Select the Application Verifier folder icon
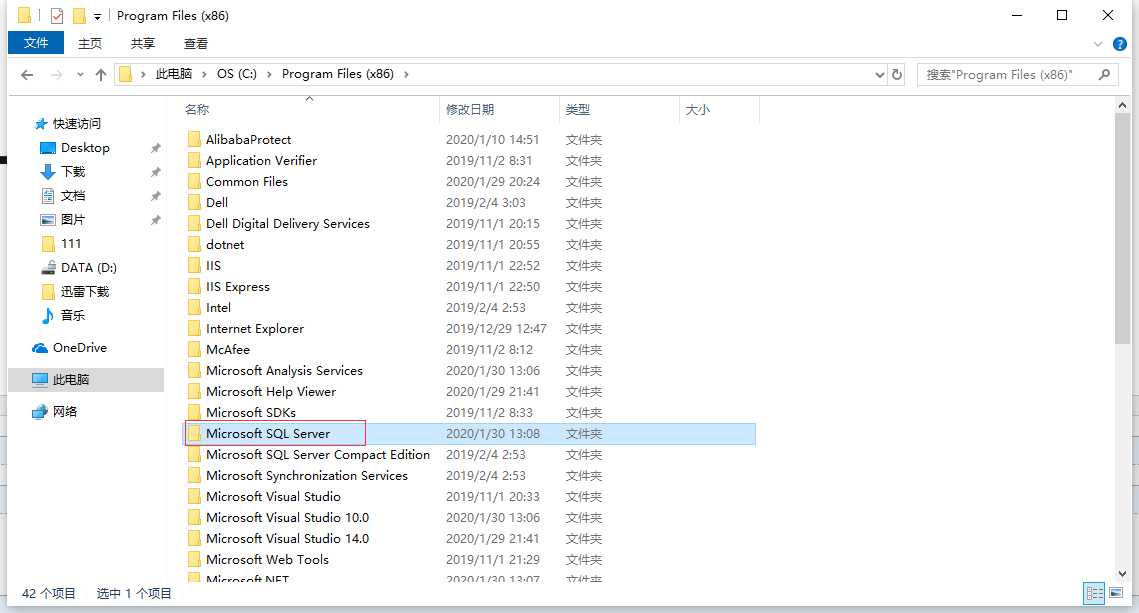This screenshot has height=613, width=1139. pyautogui.click(x=194, y=160)
